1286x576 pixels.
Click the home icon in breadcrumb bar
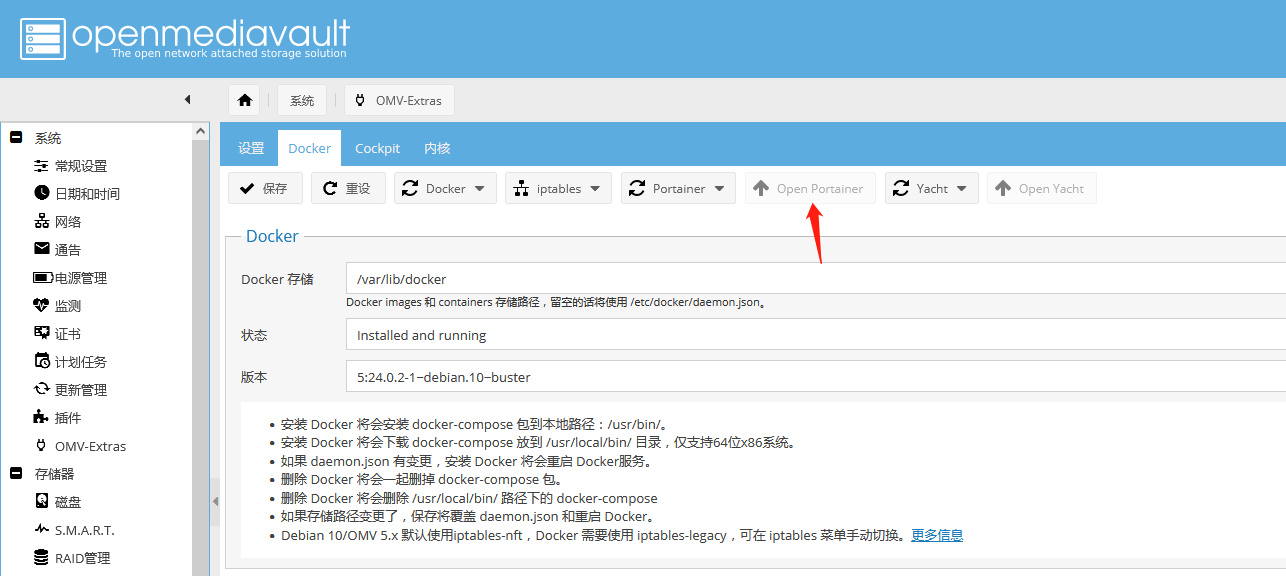pos(244,100)
